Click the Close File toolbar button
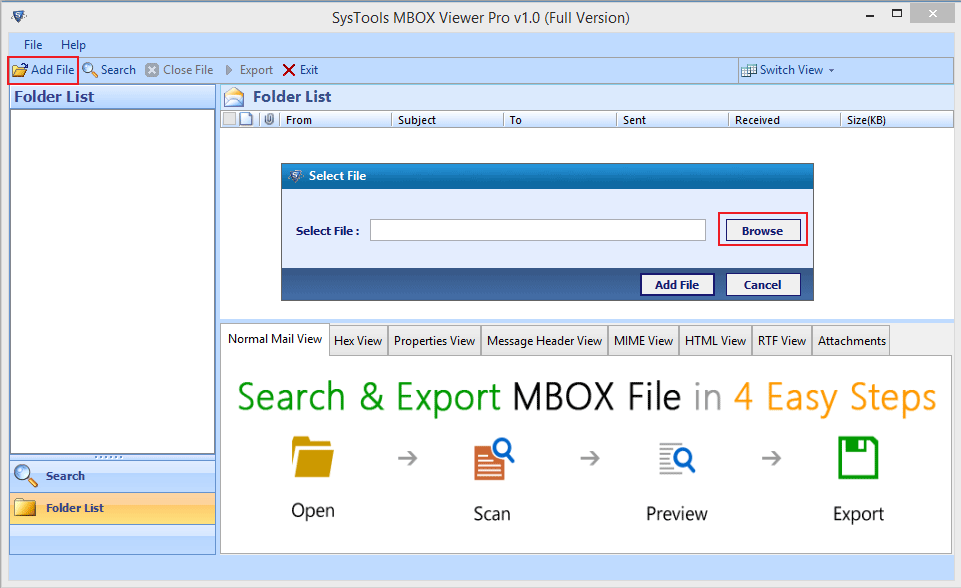The height and width of the screenshot is (588, 961). (180, 70)
